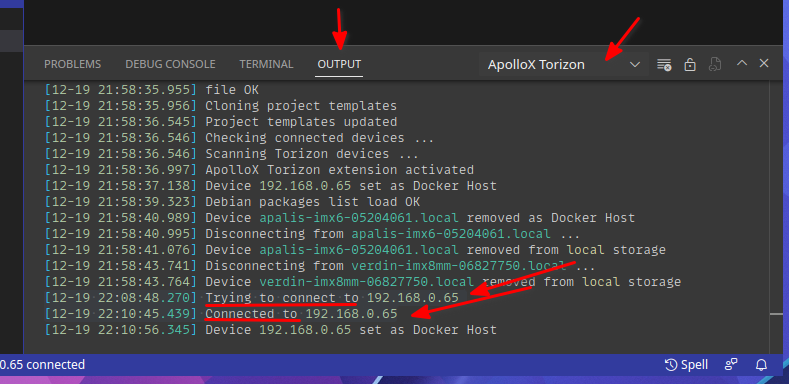
Task: Click the Spell checker status item
Action: pos(686,365)
